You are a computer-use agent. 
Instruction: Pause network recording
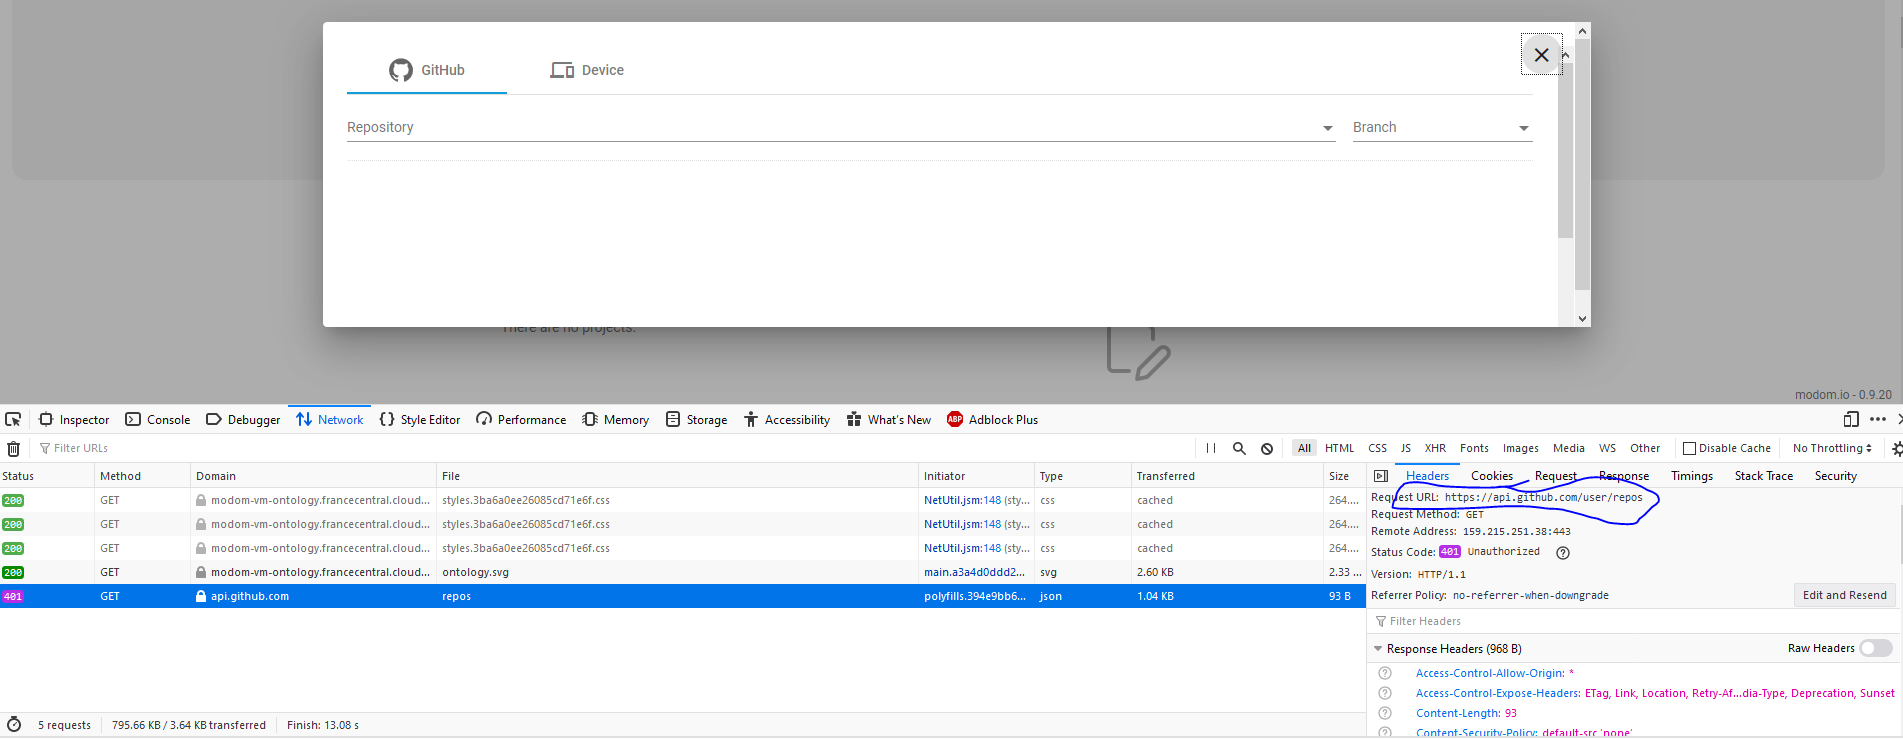(1211, 448)
